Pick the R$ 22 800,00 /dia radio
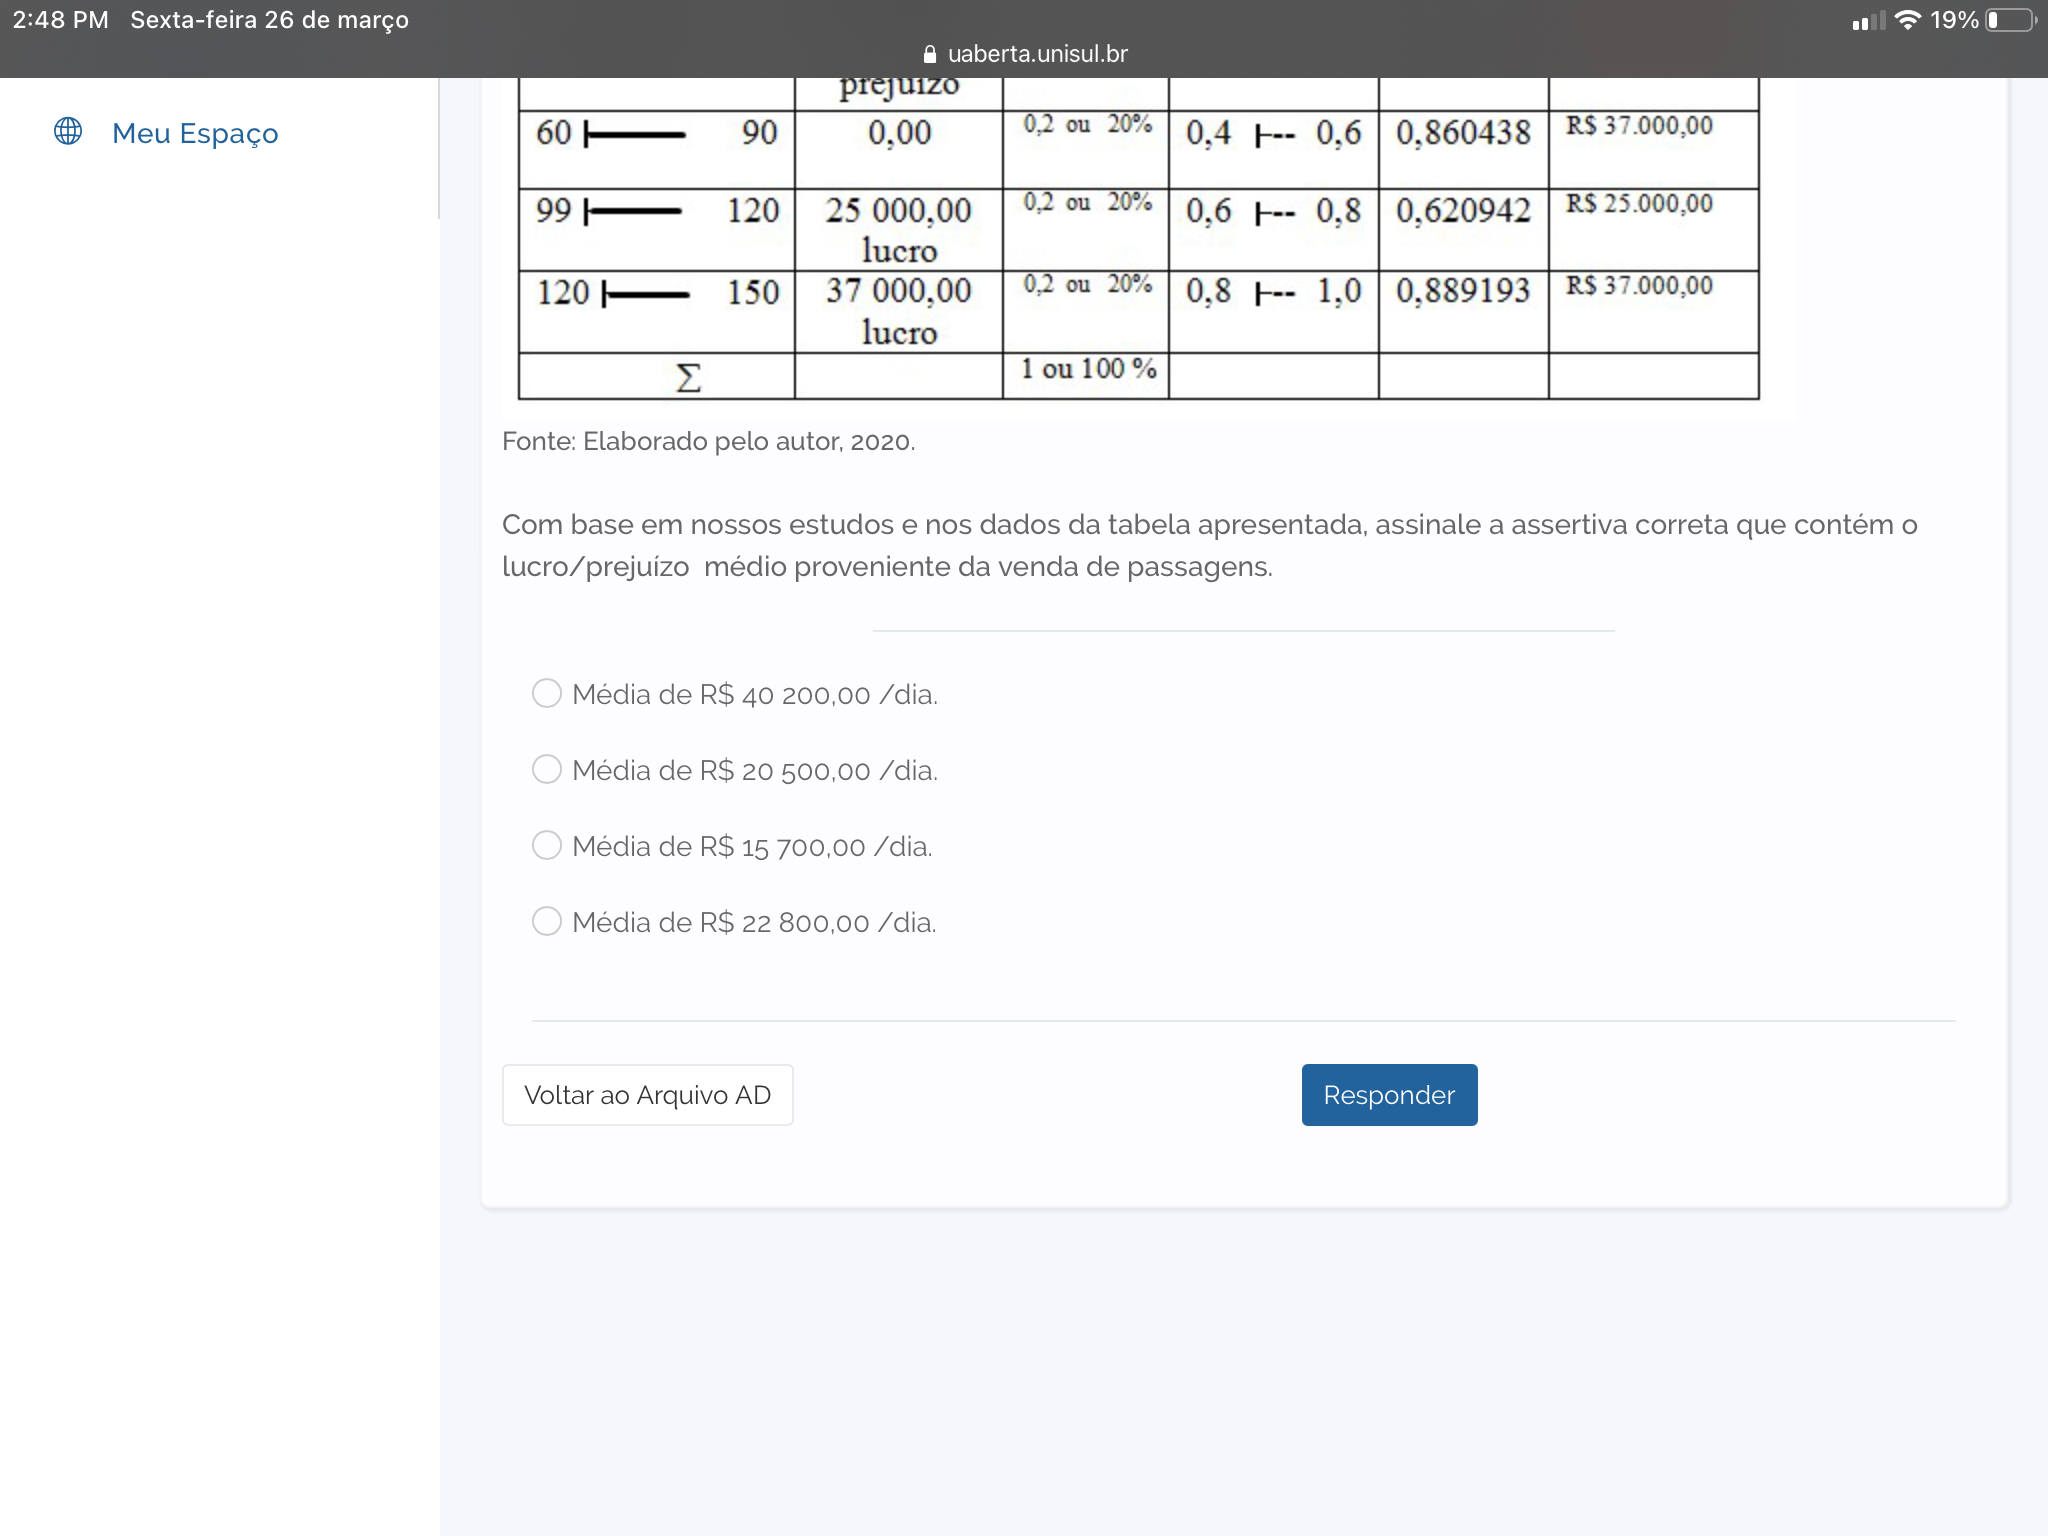 point(547,921)
